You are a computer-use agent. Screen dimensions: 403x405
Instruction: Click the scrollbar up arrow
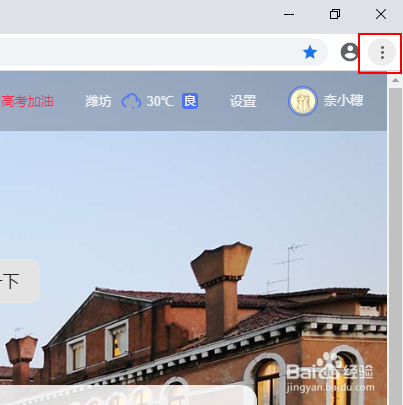[395, 80]
